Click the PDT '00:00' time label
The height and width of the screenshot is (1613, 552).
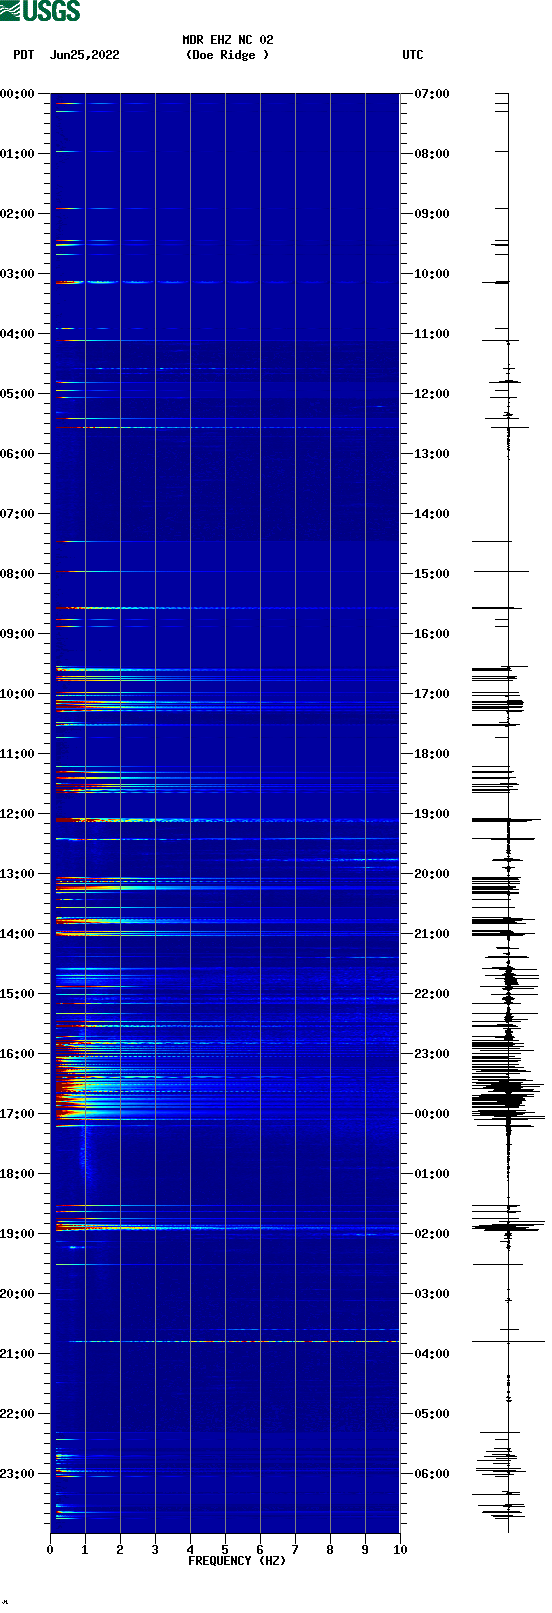click(18, 94)
